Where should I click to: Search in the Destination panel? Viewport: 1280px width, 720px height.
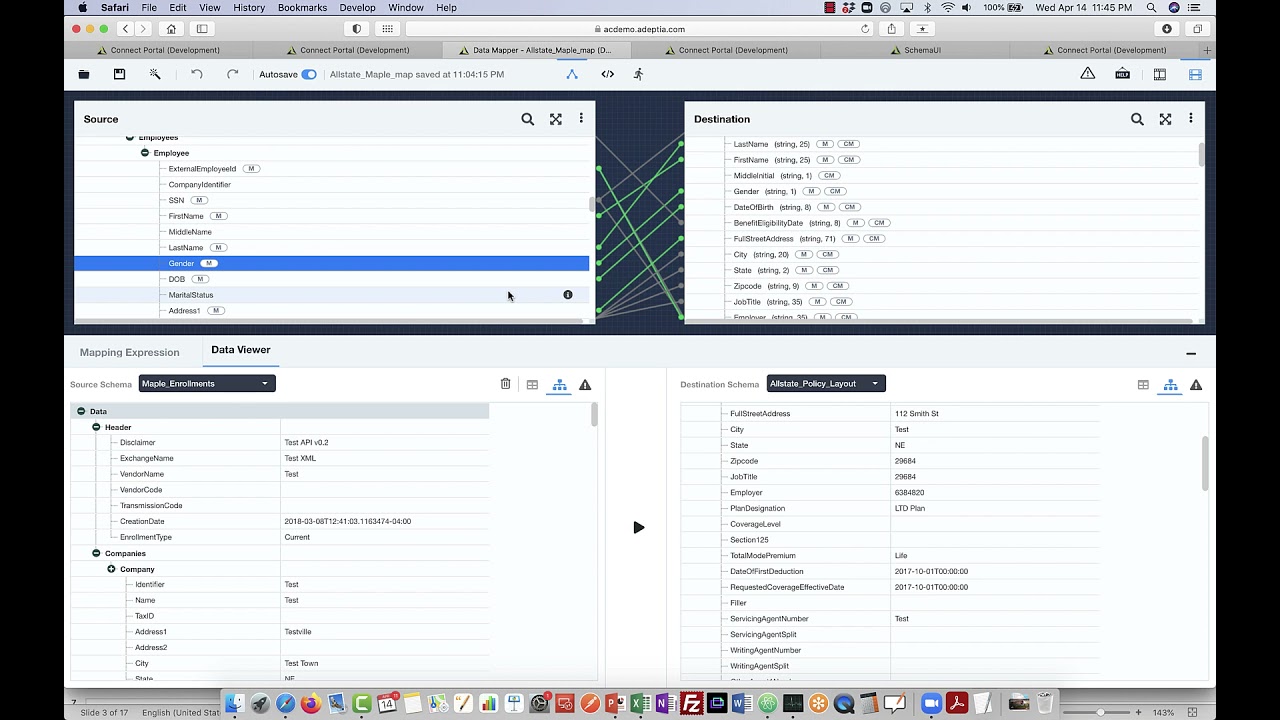pyautogui.click(x=1137, y=119)
